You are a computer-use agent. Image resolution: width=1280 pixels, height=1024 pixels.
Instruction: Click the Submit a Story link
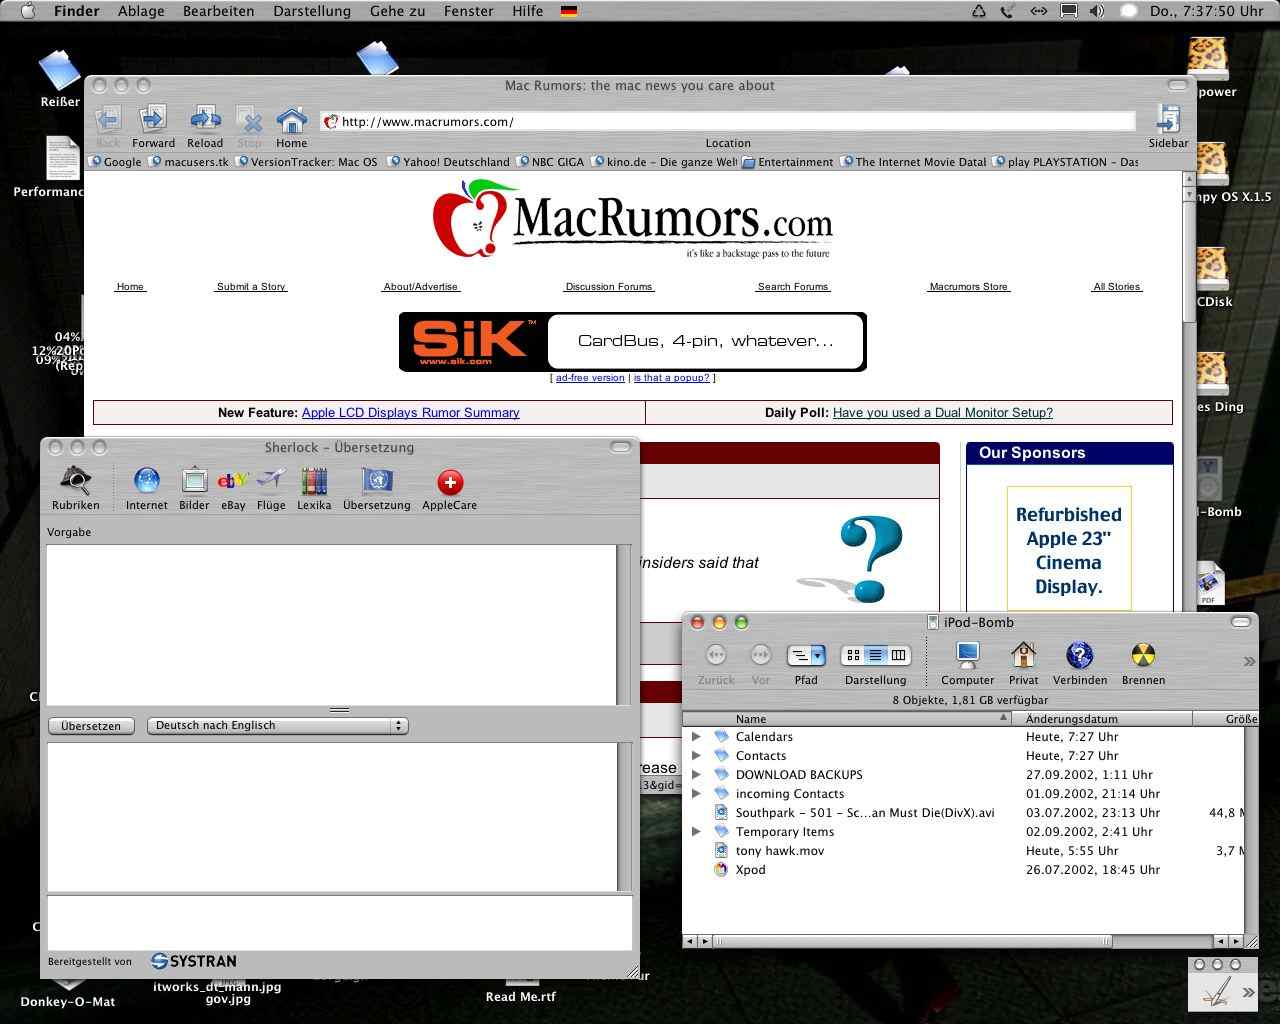(251, 287)
